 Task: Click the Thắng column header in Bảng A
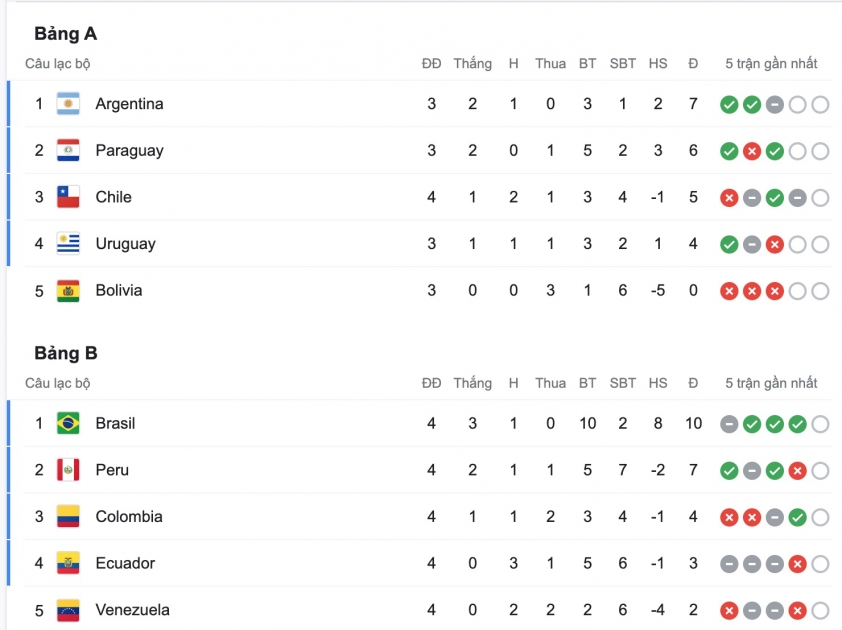click(x=472, y=64)
